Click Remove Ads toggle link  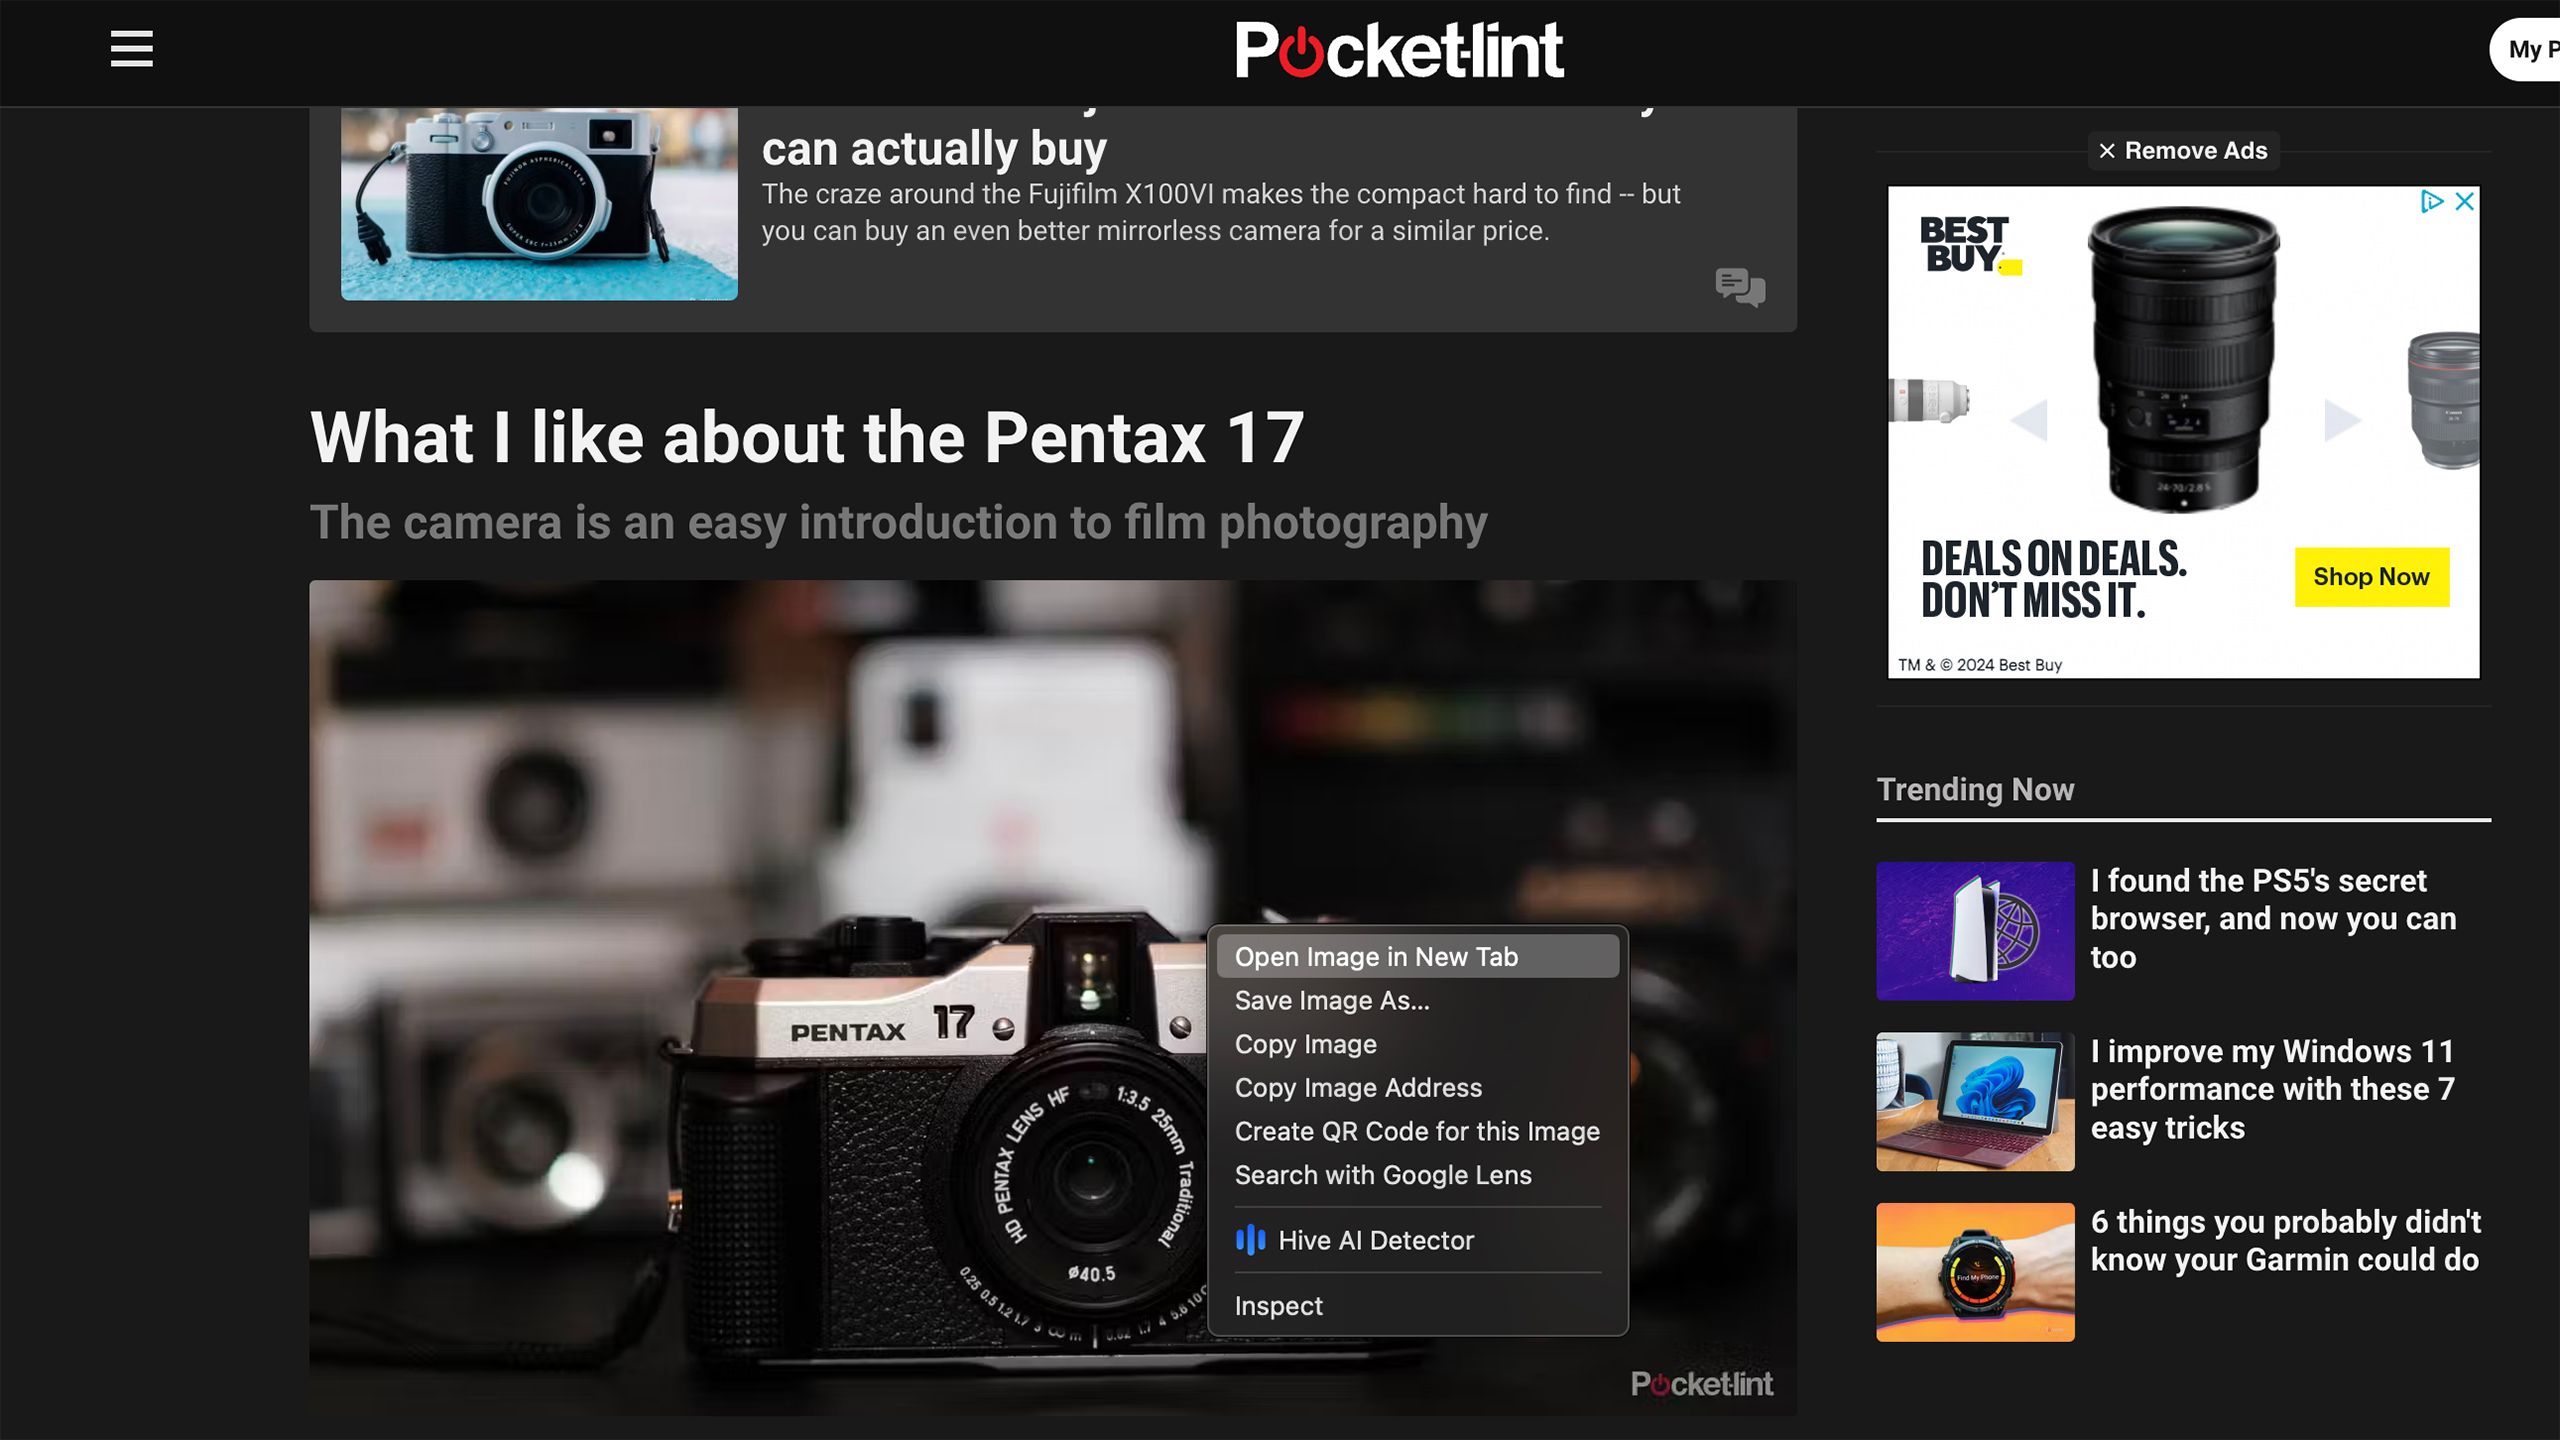point(2182,149)
